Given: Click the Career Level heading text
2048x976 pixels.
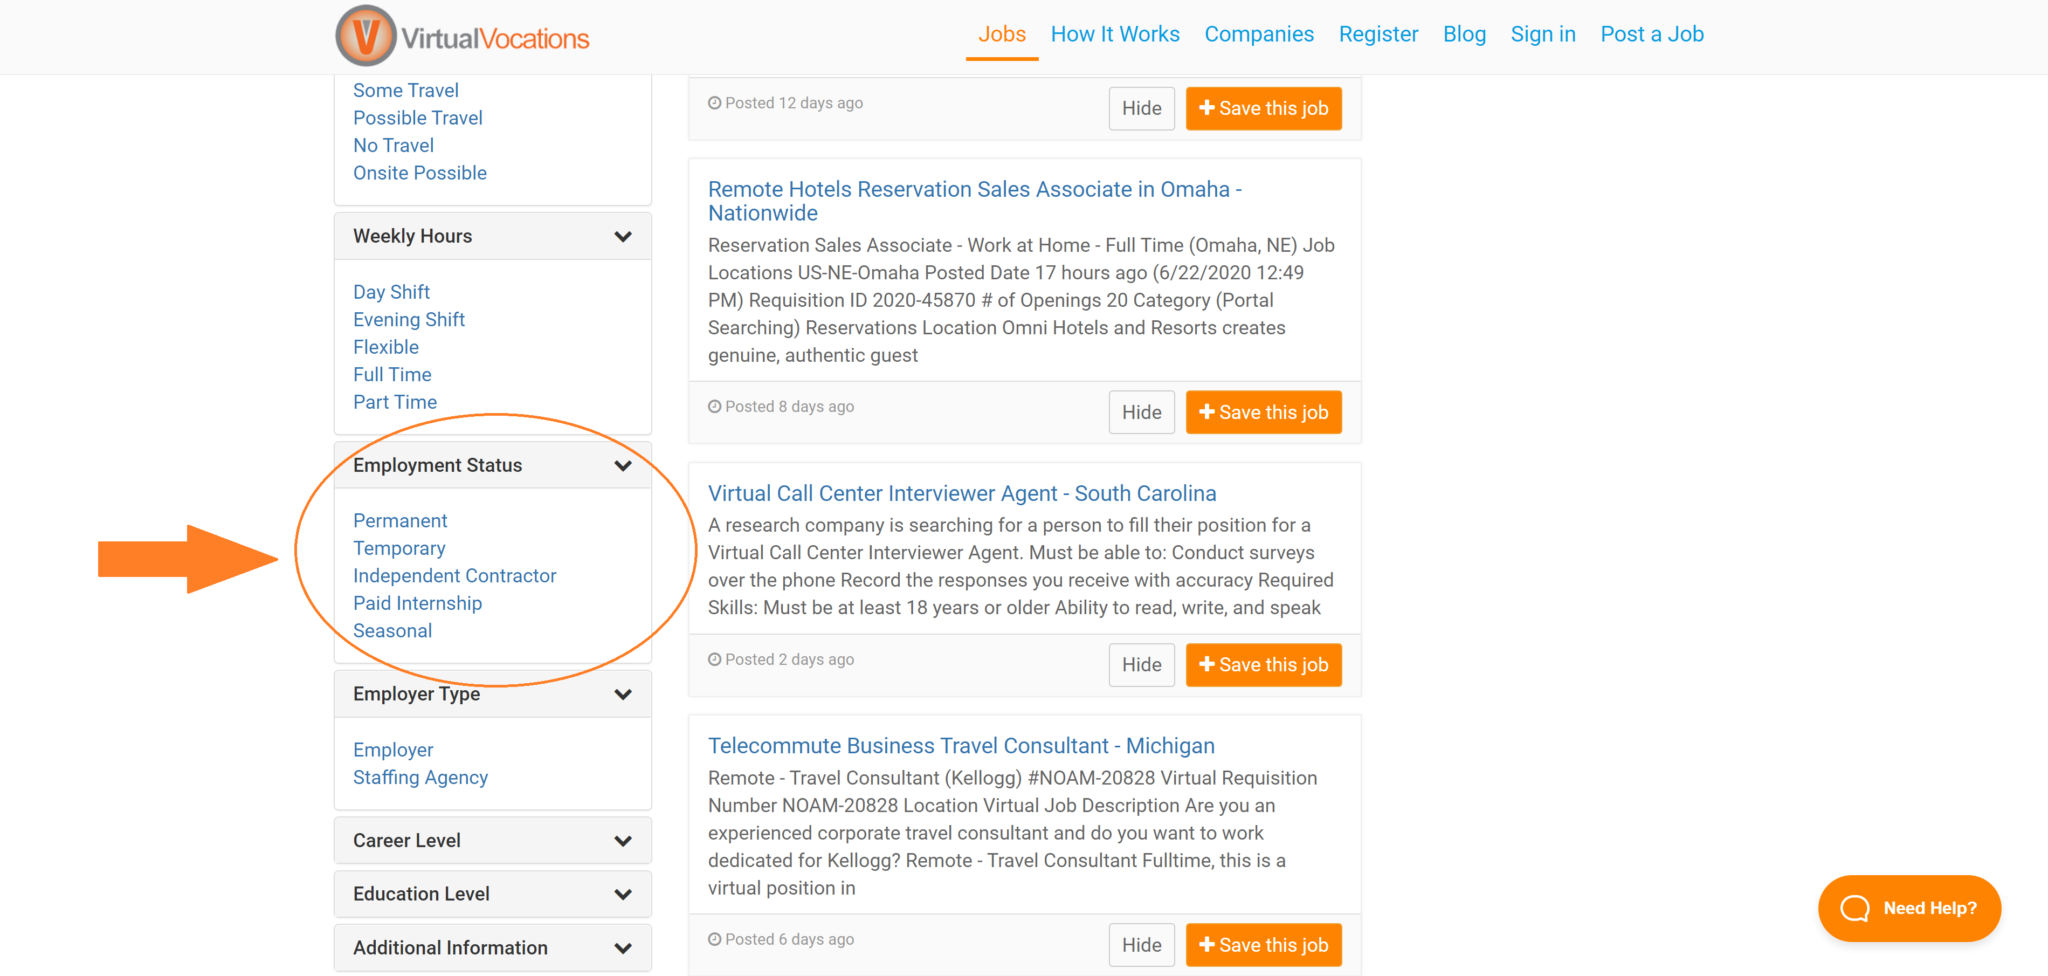Looking at the screenshot, I should 406,841.
